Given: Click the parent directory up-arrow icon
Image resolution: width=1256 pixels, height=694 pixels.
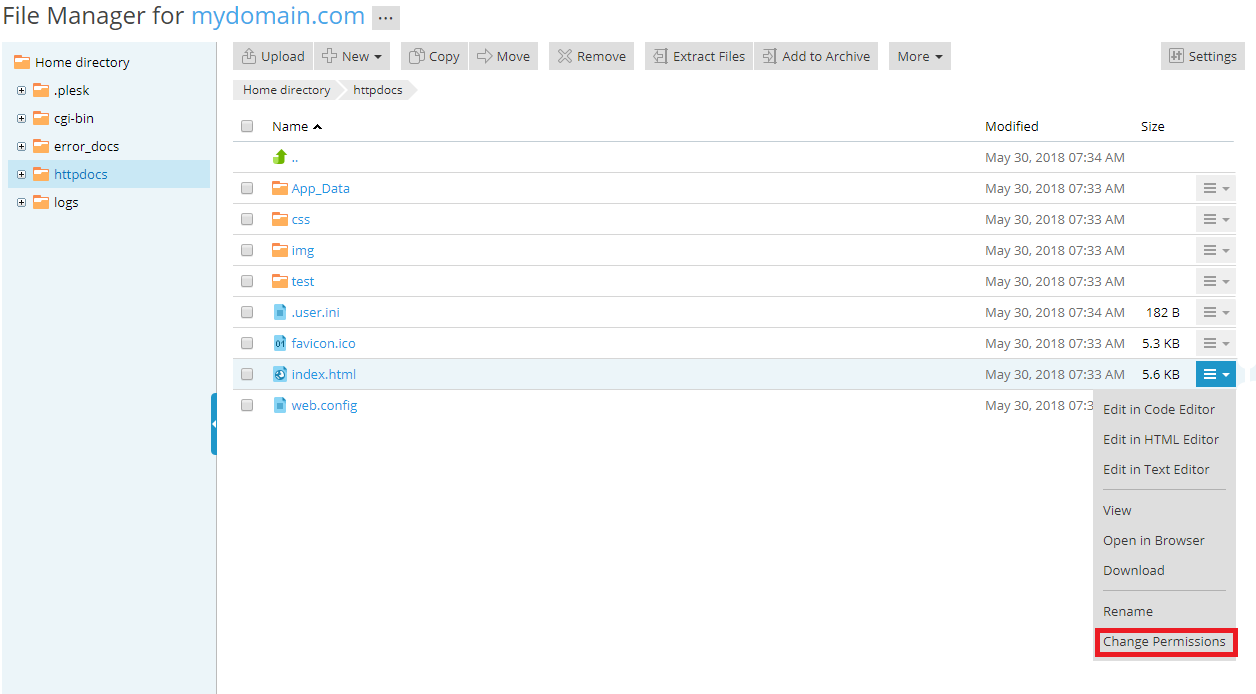Looking at the screenshot, I should [x=281, y=157].
